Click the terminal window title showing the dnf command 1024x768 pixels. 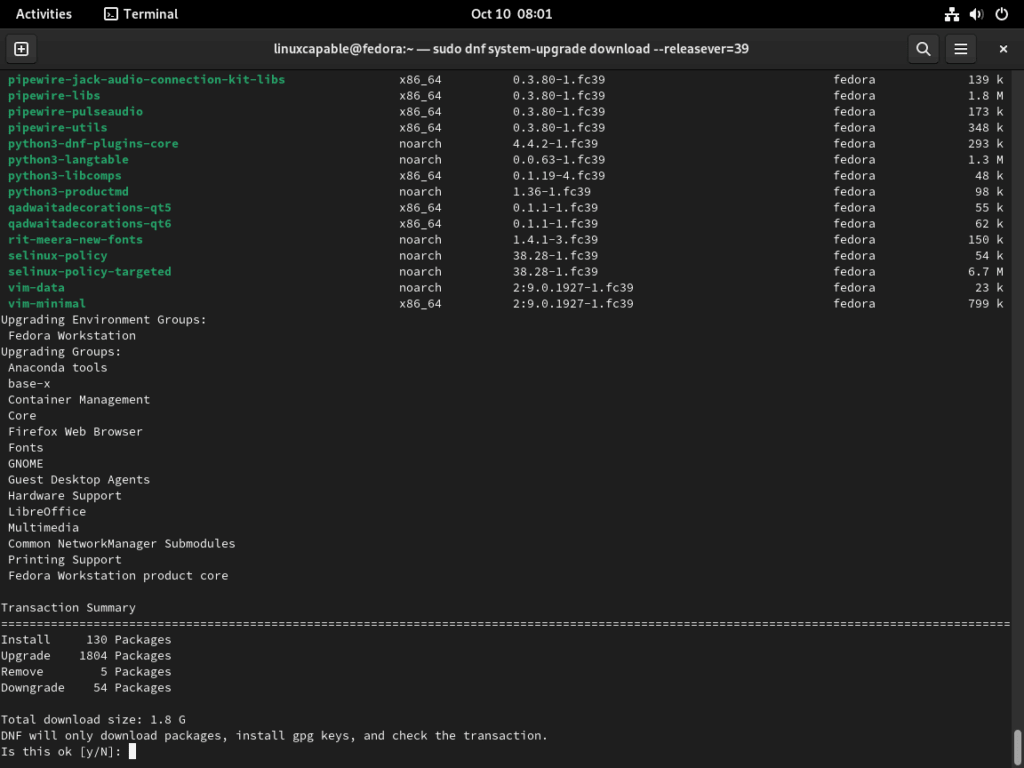point(512,48)
